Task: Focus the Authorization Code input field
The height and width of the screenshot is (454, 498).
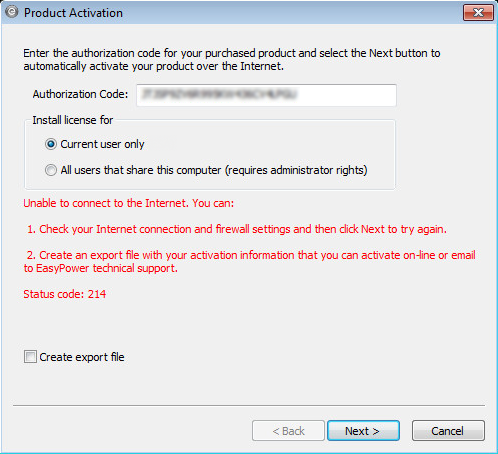Action: coord(266,95)
